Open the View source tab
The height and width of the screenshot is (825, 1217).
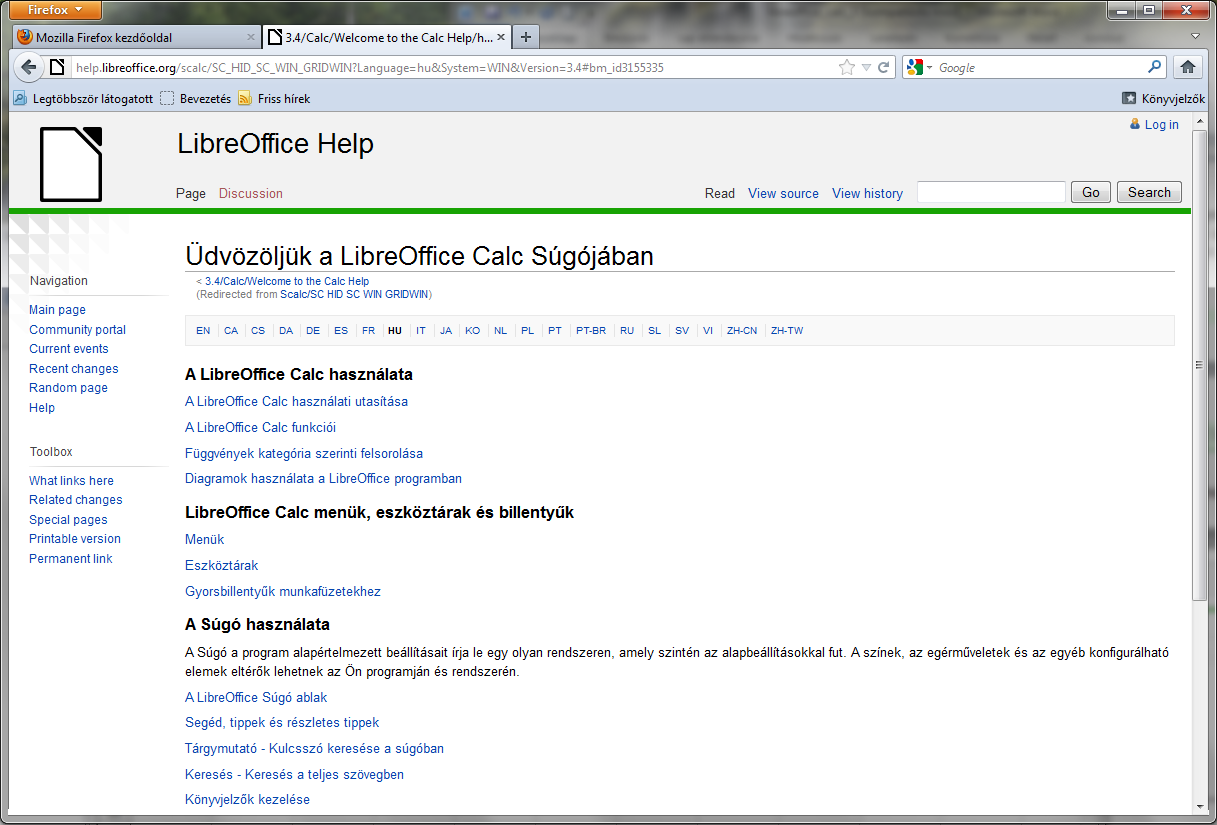pyautogui.click(x=783, y=193)
